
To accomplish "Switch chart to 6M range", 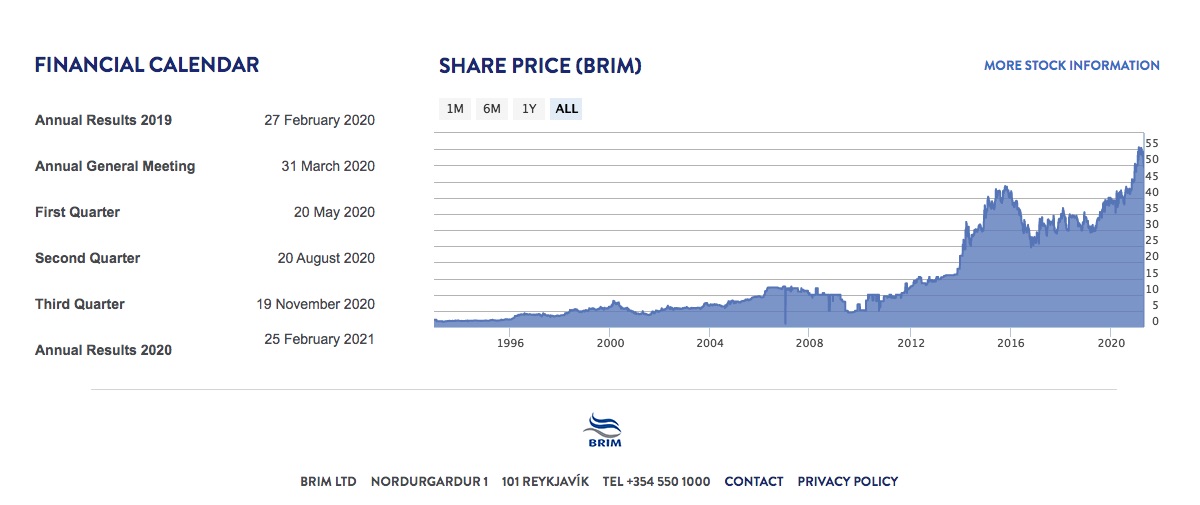I will click(x=492, y=109).
